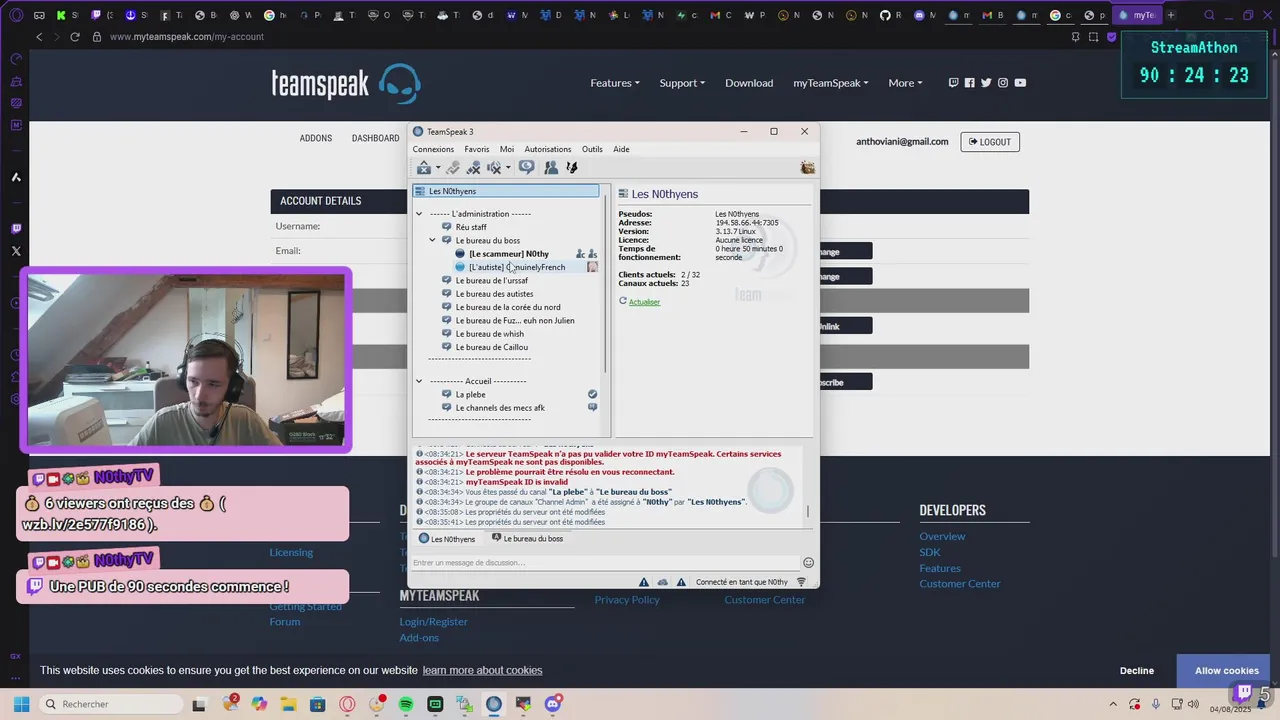1280x720 pixels.
Task: Select the Les N0thyens server row in the tree
Action: tap(506, 191)
